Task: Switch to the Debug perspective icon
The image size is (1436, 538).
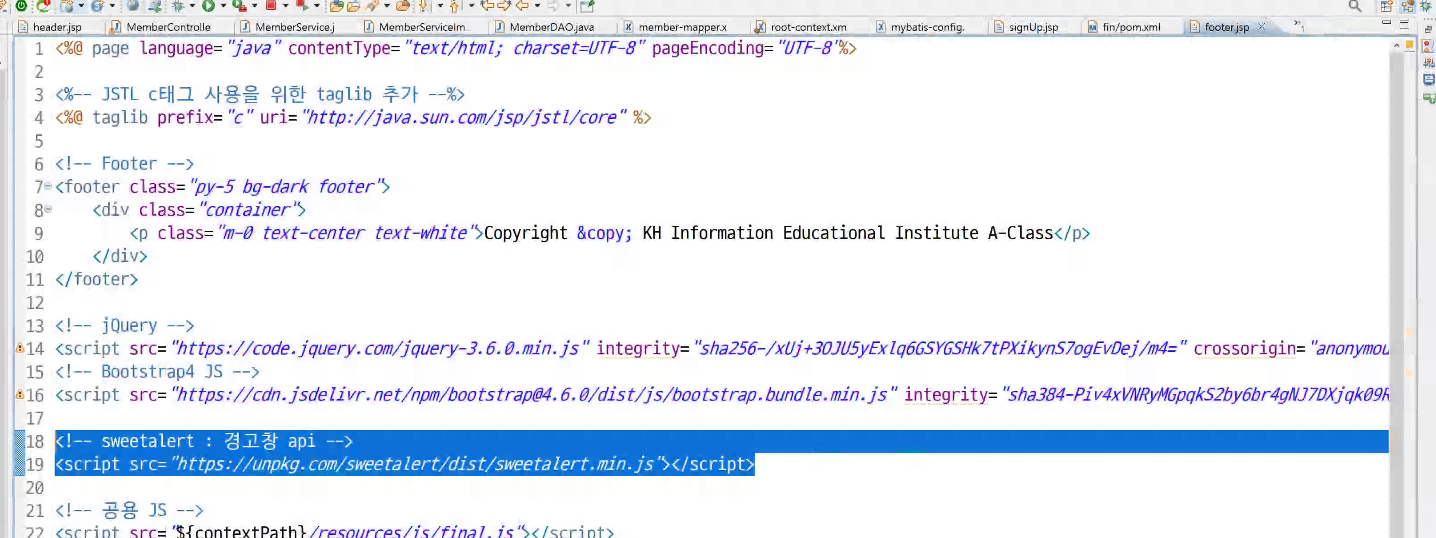Action: (1426, 6)
